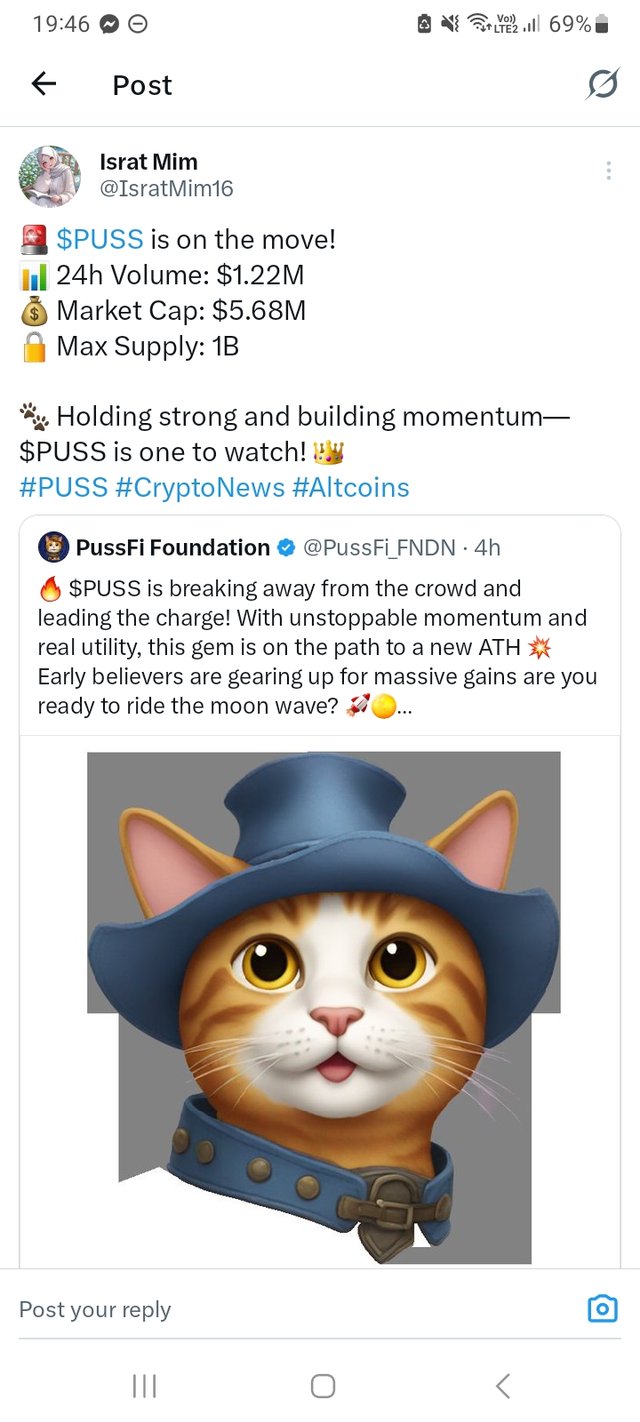640x1422 pixels.
Task: Tap the Grok icon in header
Action: tap(602, 85)
